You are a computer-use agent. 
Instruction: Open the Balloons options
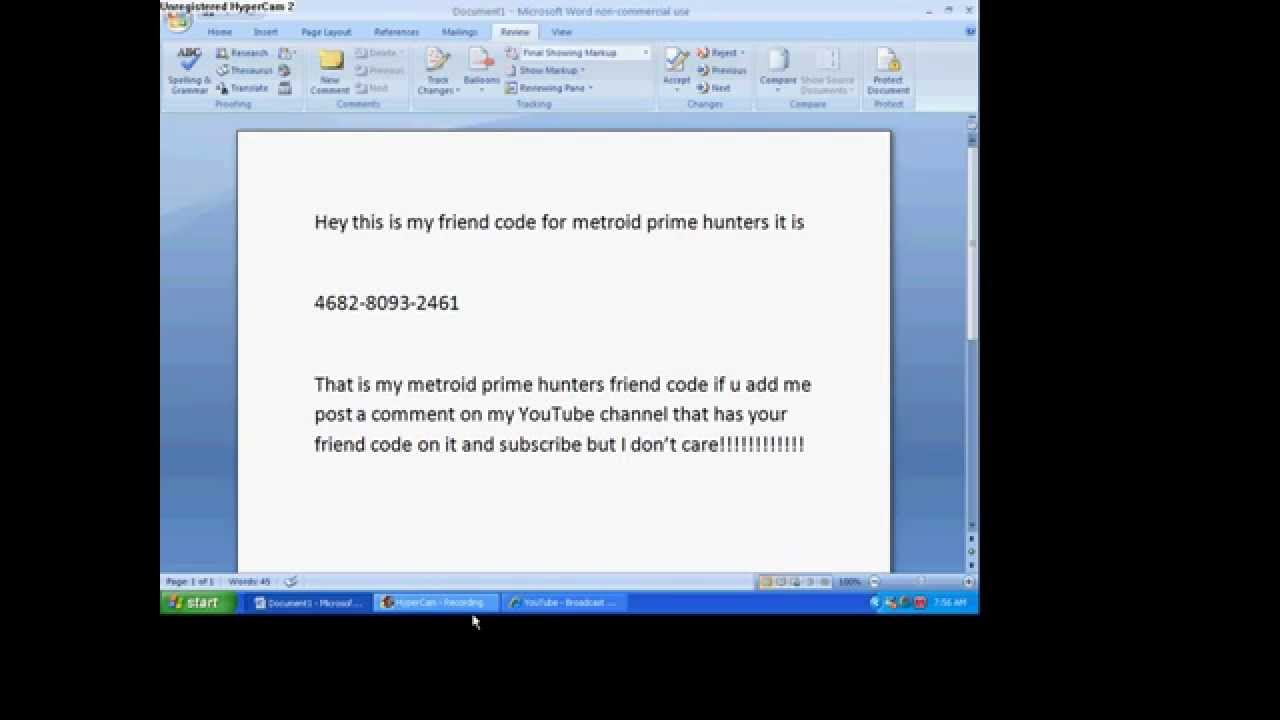point(481,71)
